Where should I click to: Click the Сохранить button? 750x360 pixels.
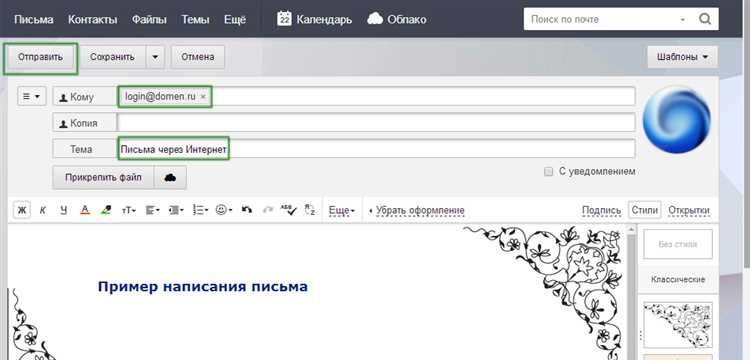[113, 57]
